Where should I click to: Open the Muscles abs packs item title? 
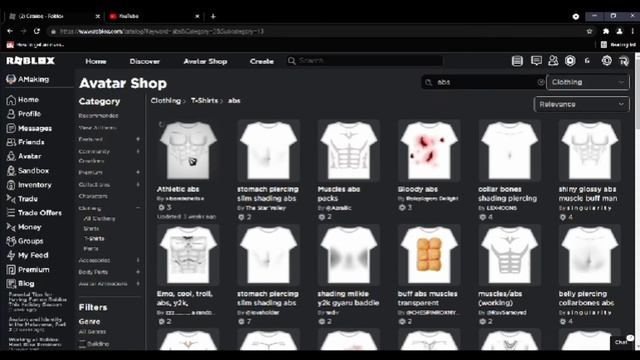pyautogui.click(x=339, y=194)
